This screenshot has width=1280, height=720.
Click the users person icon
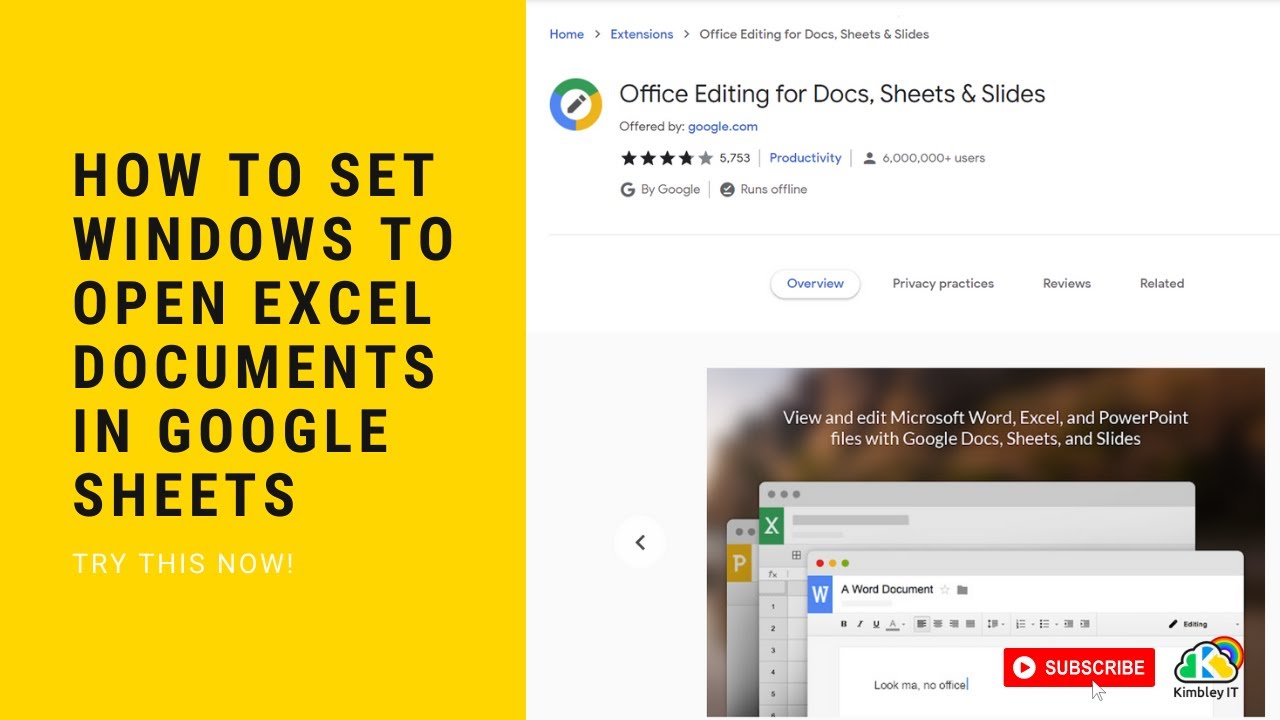pos(869,158)
